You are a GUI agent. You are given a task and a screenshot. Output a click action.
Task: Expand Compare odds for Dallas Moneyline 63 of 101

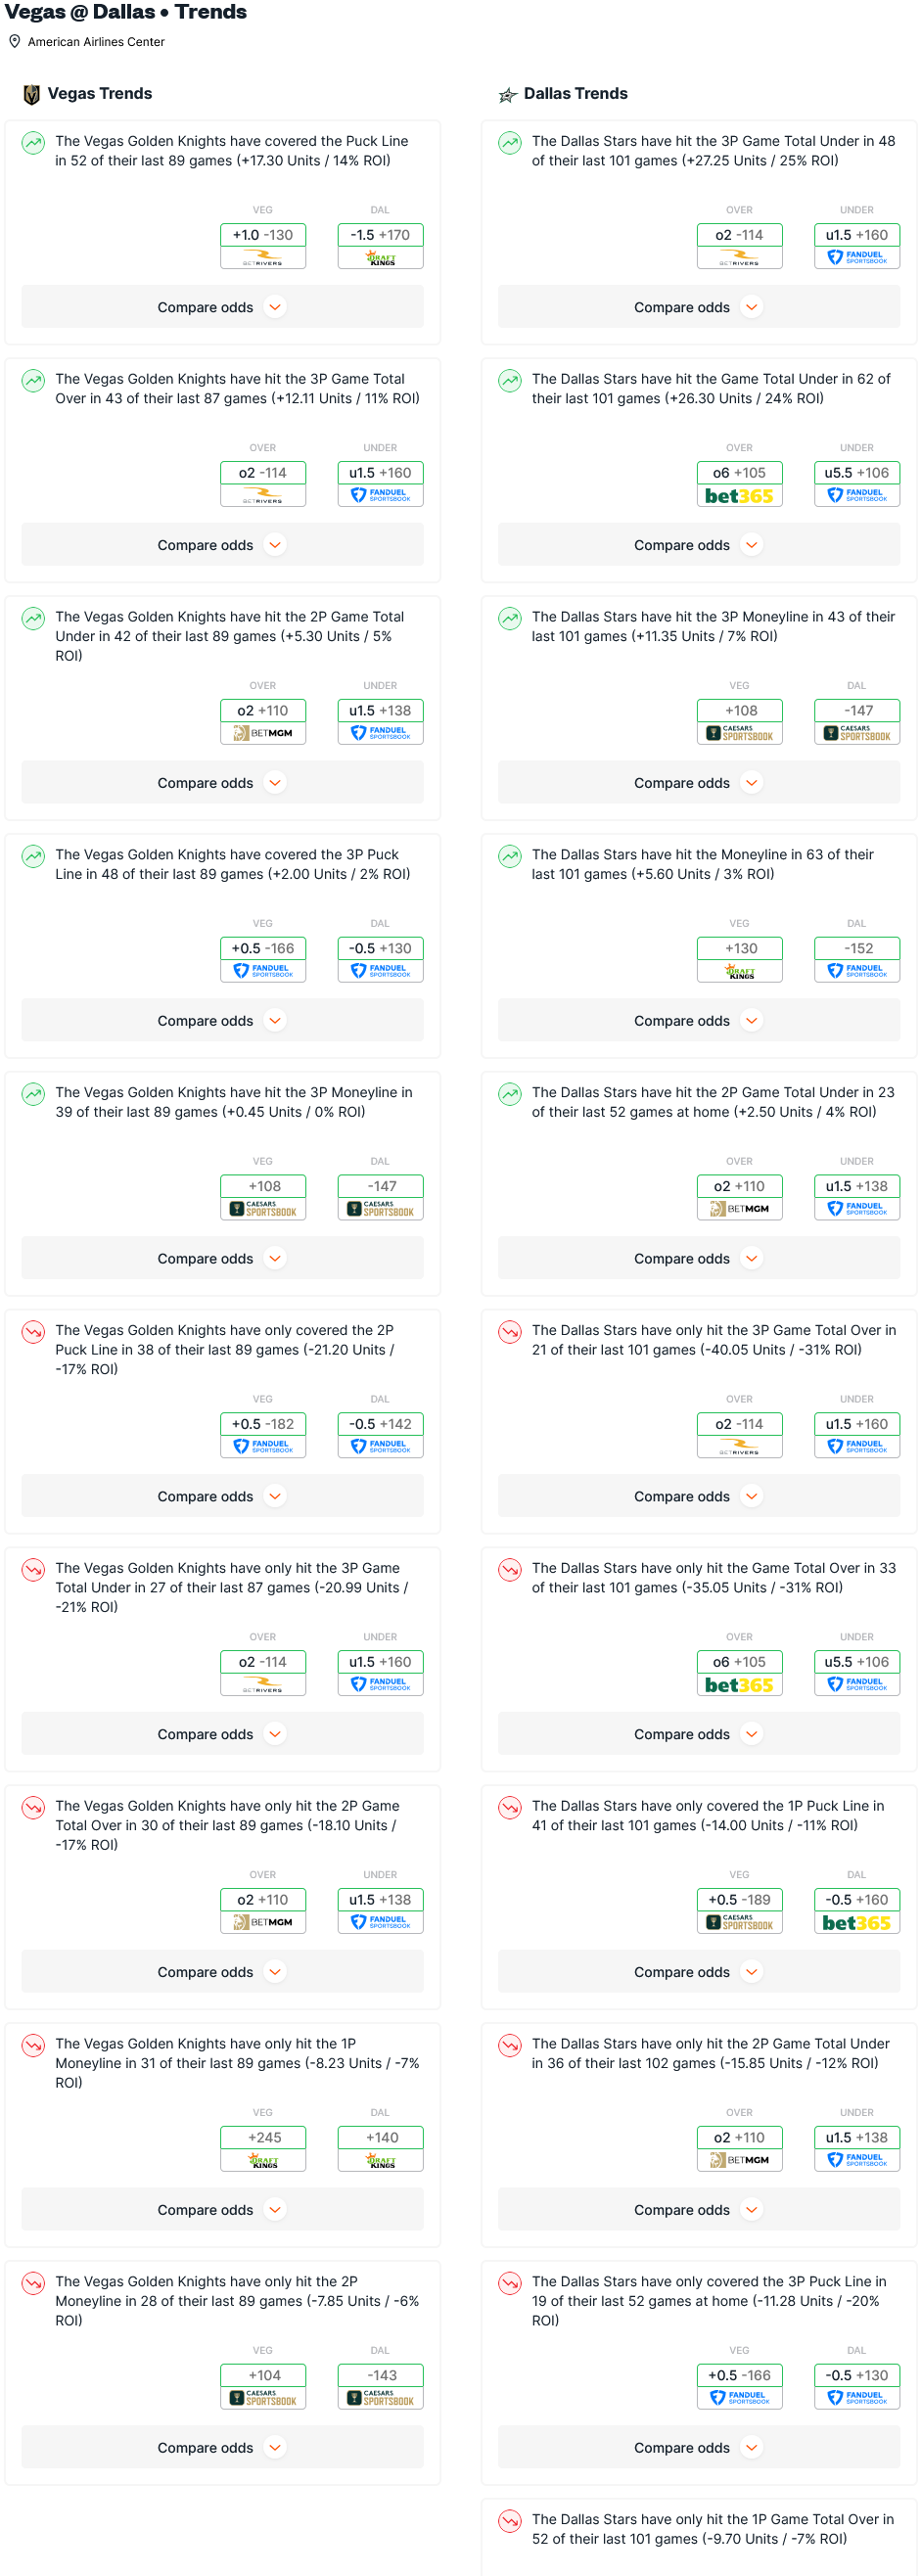click(x=699, y=1022)
